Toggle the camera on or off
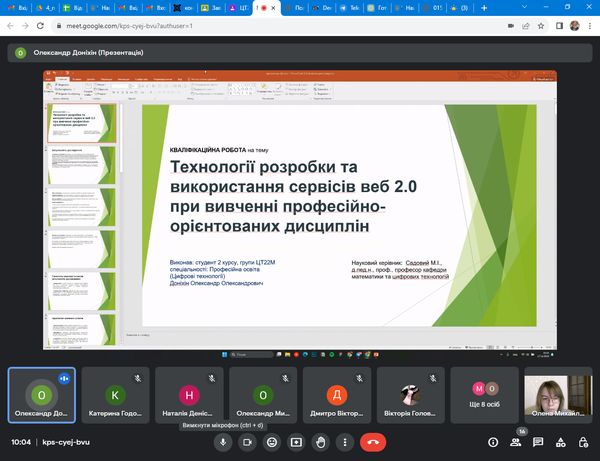The image size is (600, 461). tap(247, 441)
